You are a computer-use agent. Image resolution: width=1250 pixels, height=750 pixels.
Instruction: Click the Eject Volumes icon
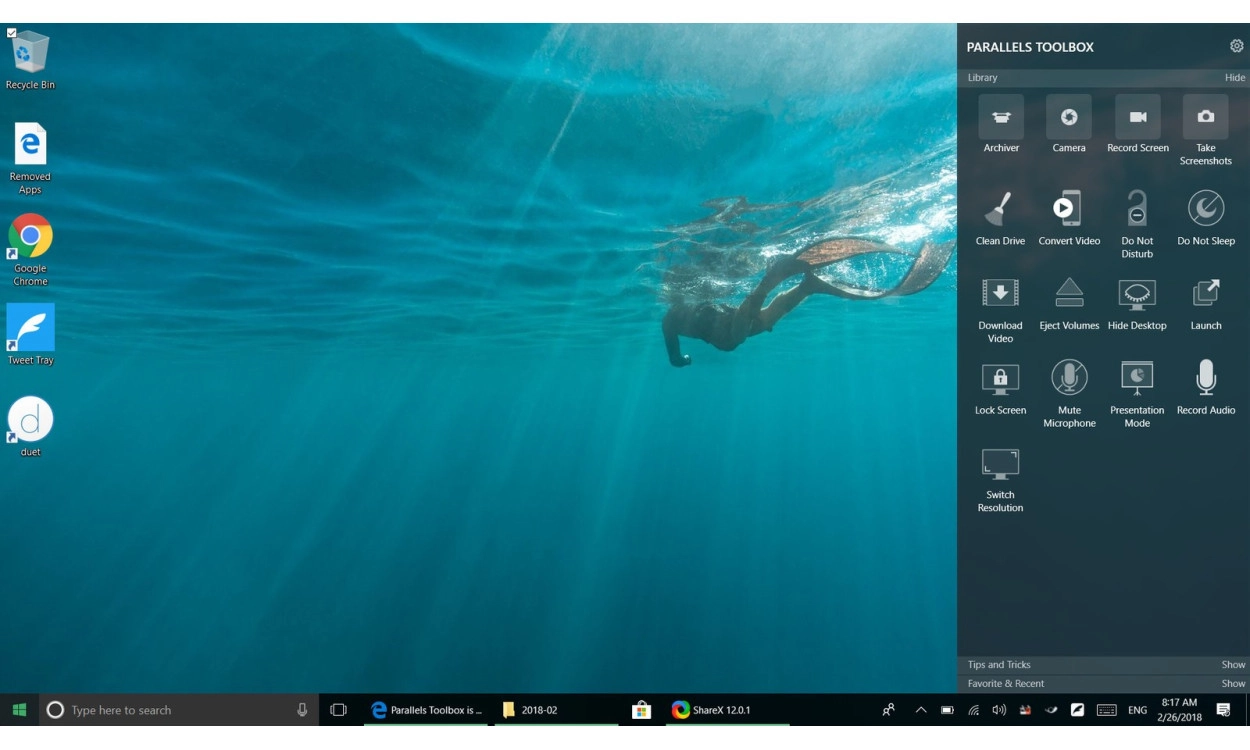[x=1068, y=294]
